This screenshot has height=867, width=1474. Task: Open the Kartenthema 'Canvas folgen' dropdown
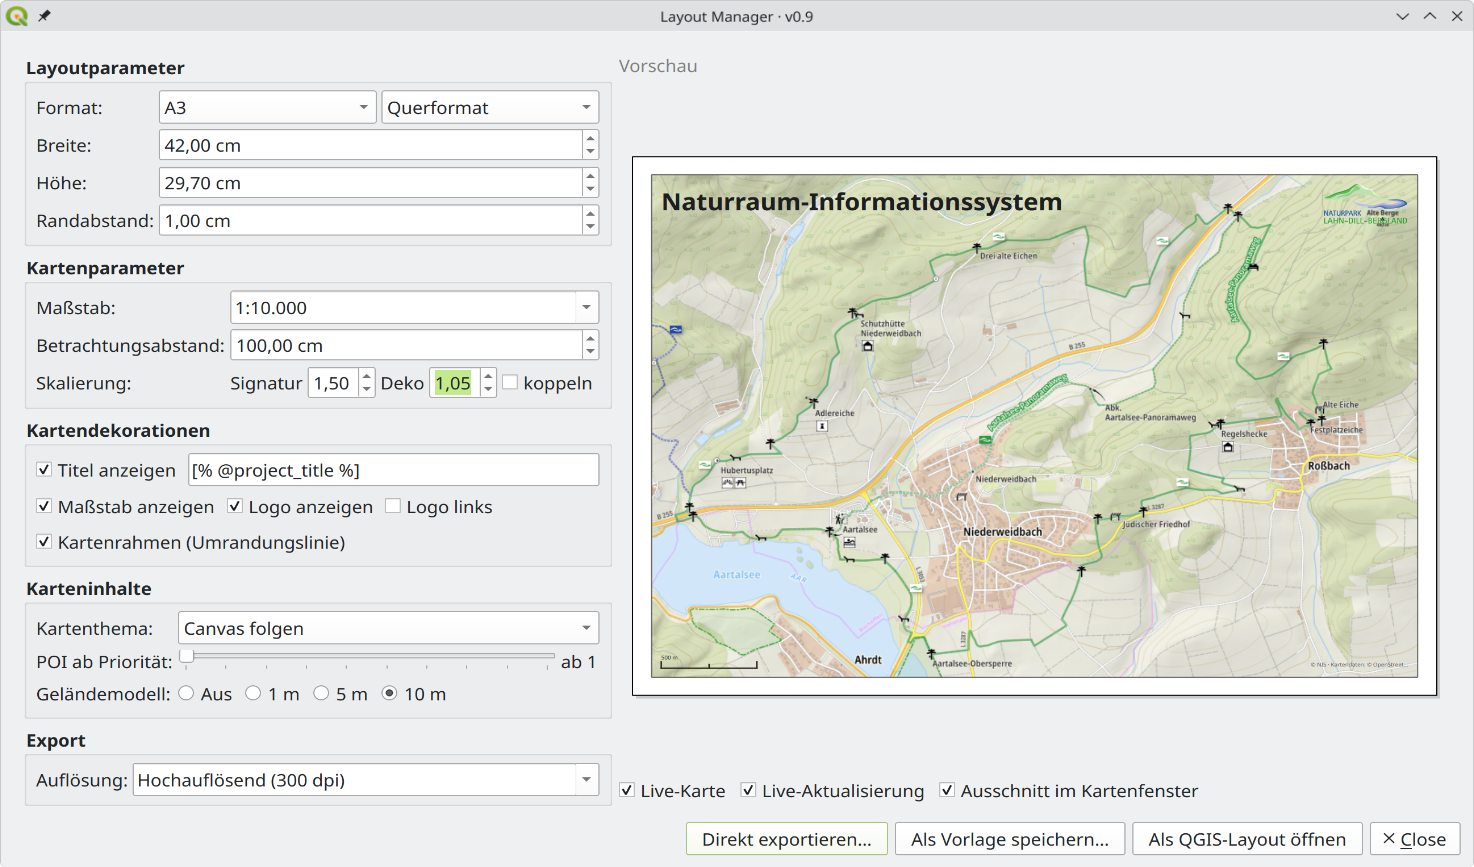click(x=389, y=628)
